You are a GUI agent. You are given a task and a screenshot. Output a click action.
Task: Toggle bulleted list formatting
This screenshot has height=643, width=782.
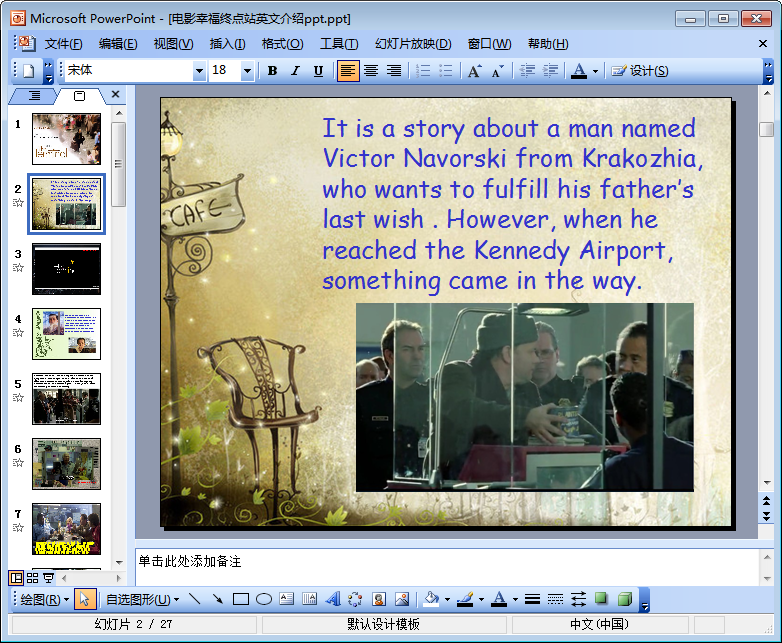(x=445, y=71)
